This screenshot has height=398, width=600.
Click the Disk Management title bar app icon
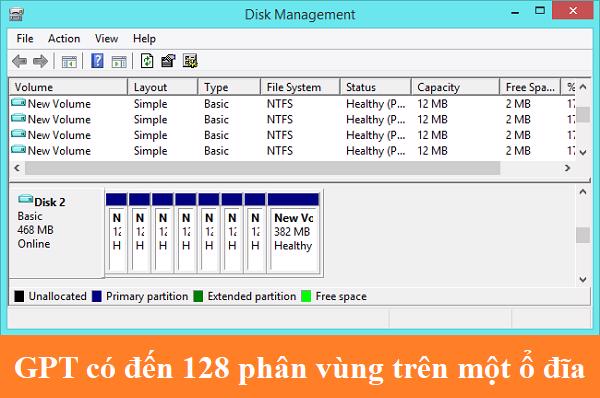pyautogui.click(x=16, y=15)
